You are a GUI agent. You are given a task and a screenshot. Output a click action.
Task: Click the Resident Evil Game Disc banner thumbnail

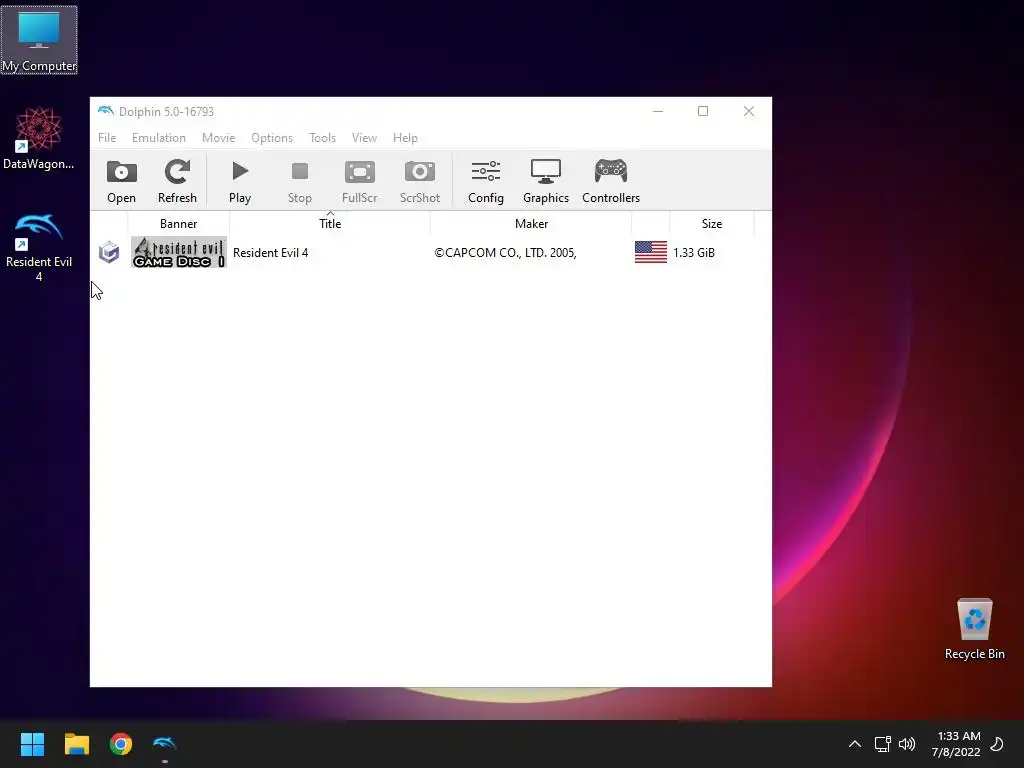point(179,252)
